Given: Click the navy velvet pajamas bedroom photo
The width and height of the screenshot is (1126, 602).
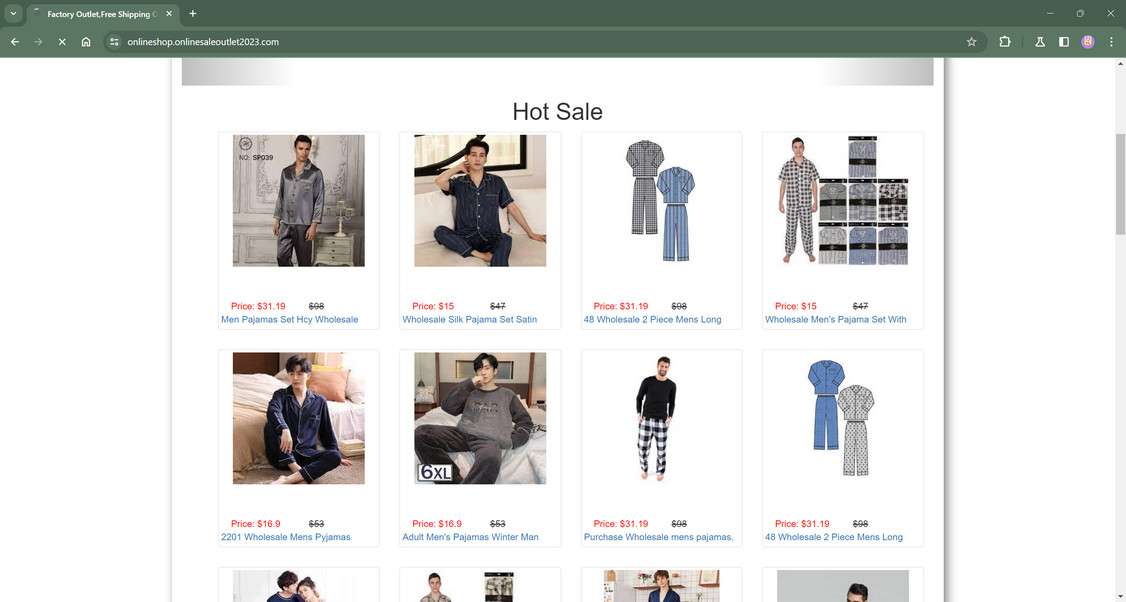Looking at the screenshot, I should point(299,418).
